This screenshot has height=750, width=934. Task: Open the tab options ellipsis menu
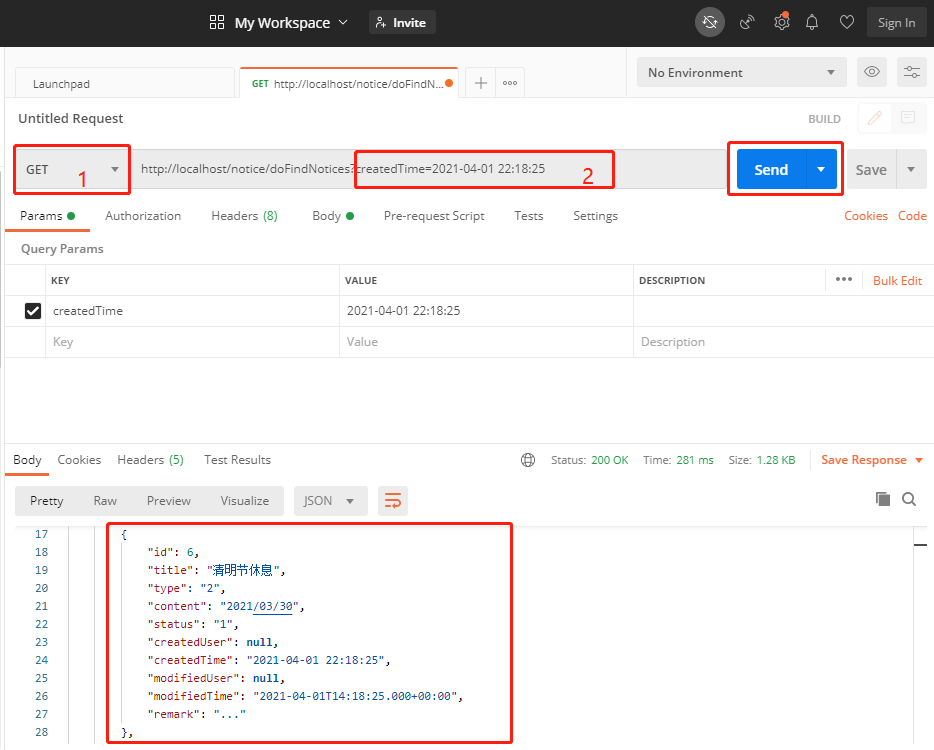(x=510, y=83)
